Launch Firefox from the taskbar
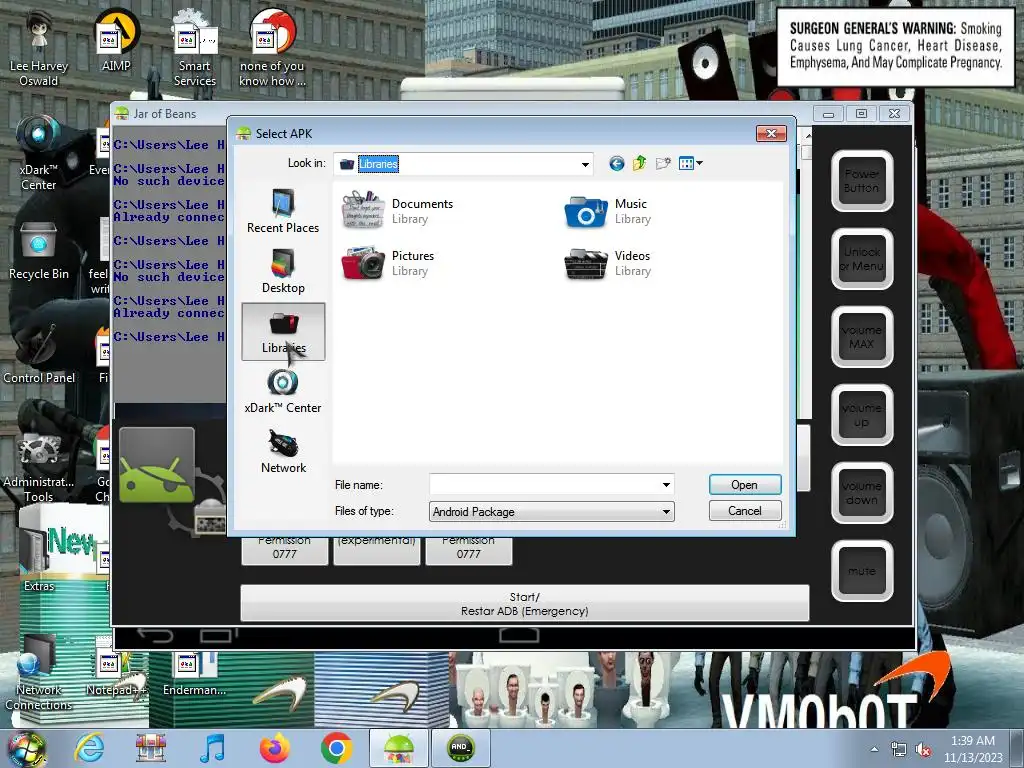 click(274, 748)
